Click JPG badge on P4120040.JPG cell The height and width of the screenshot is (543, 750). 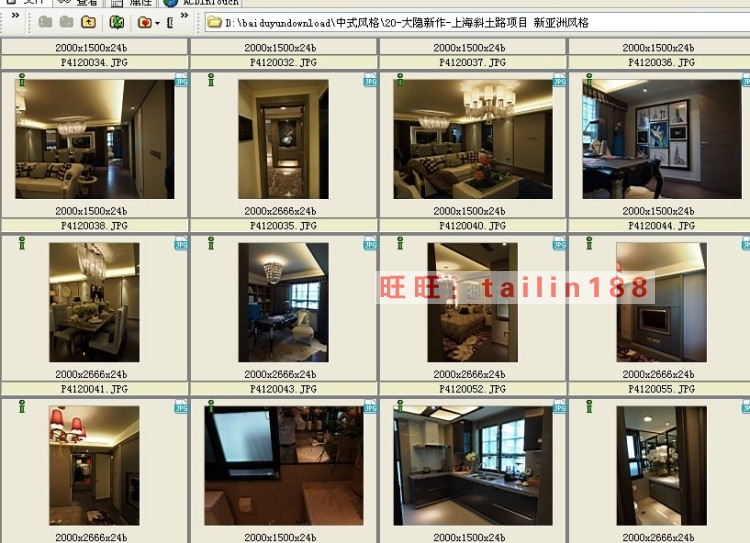(560, 80)
